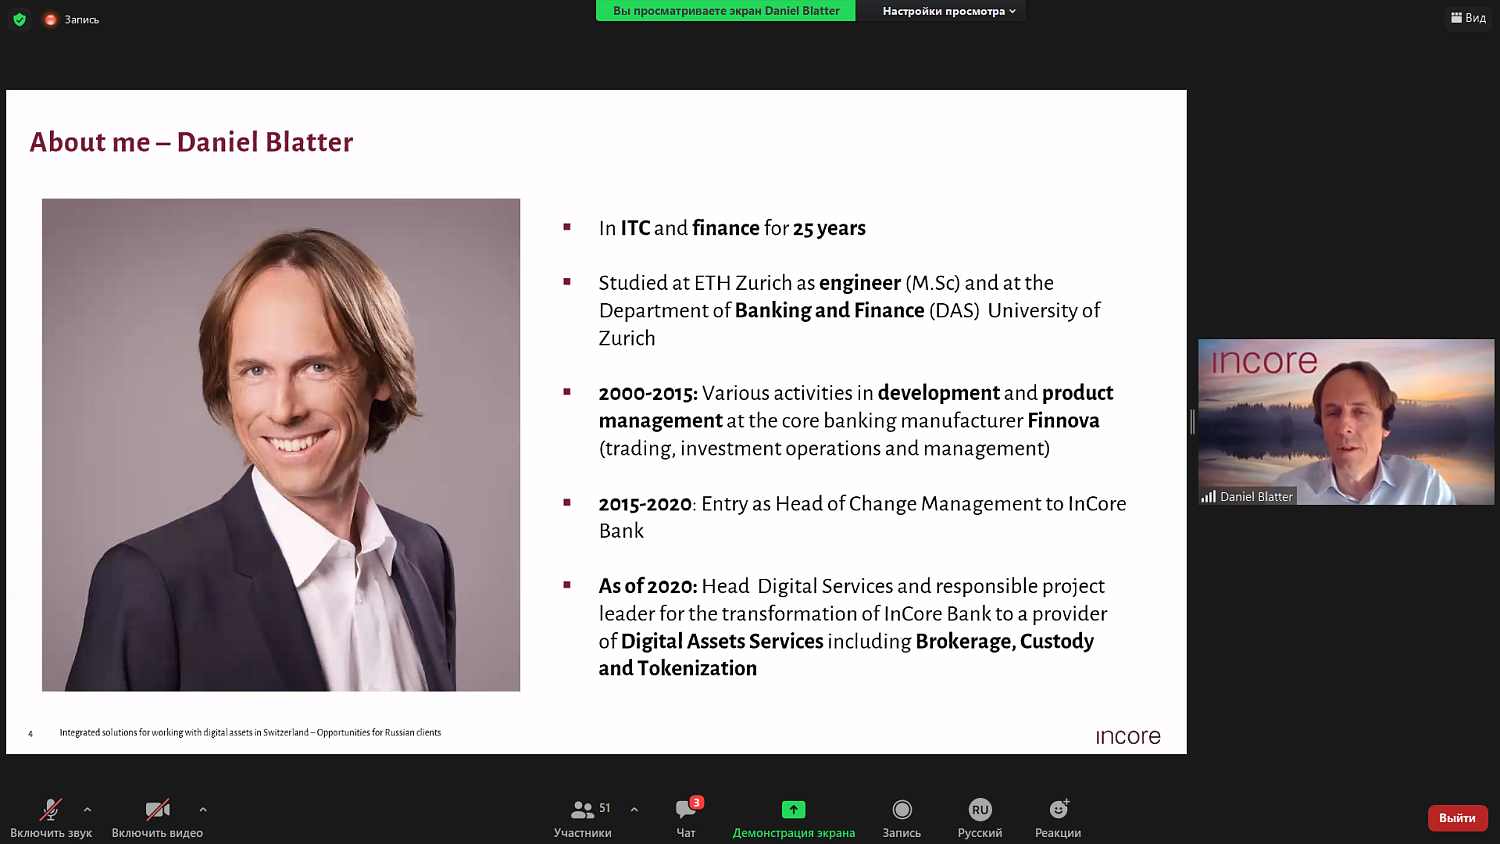Screen dimensions: 1500x844
Task: Click Daniel Blatter name label on video
Action: point(1256,497)
